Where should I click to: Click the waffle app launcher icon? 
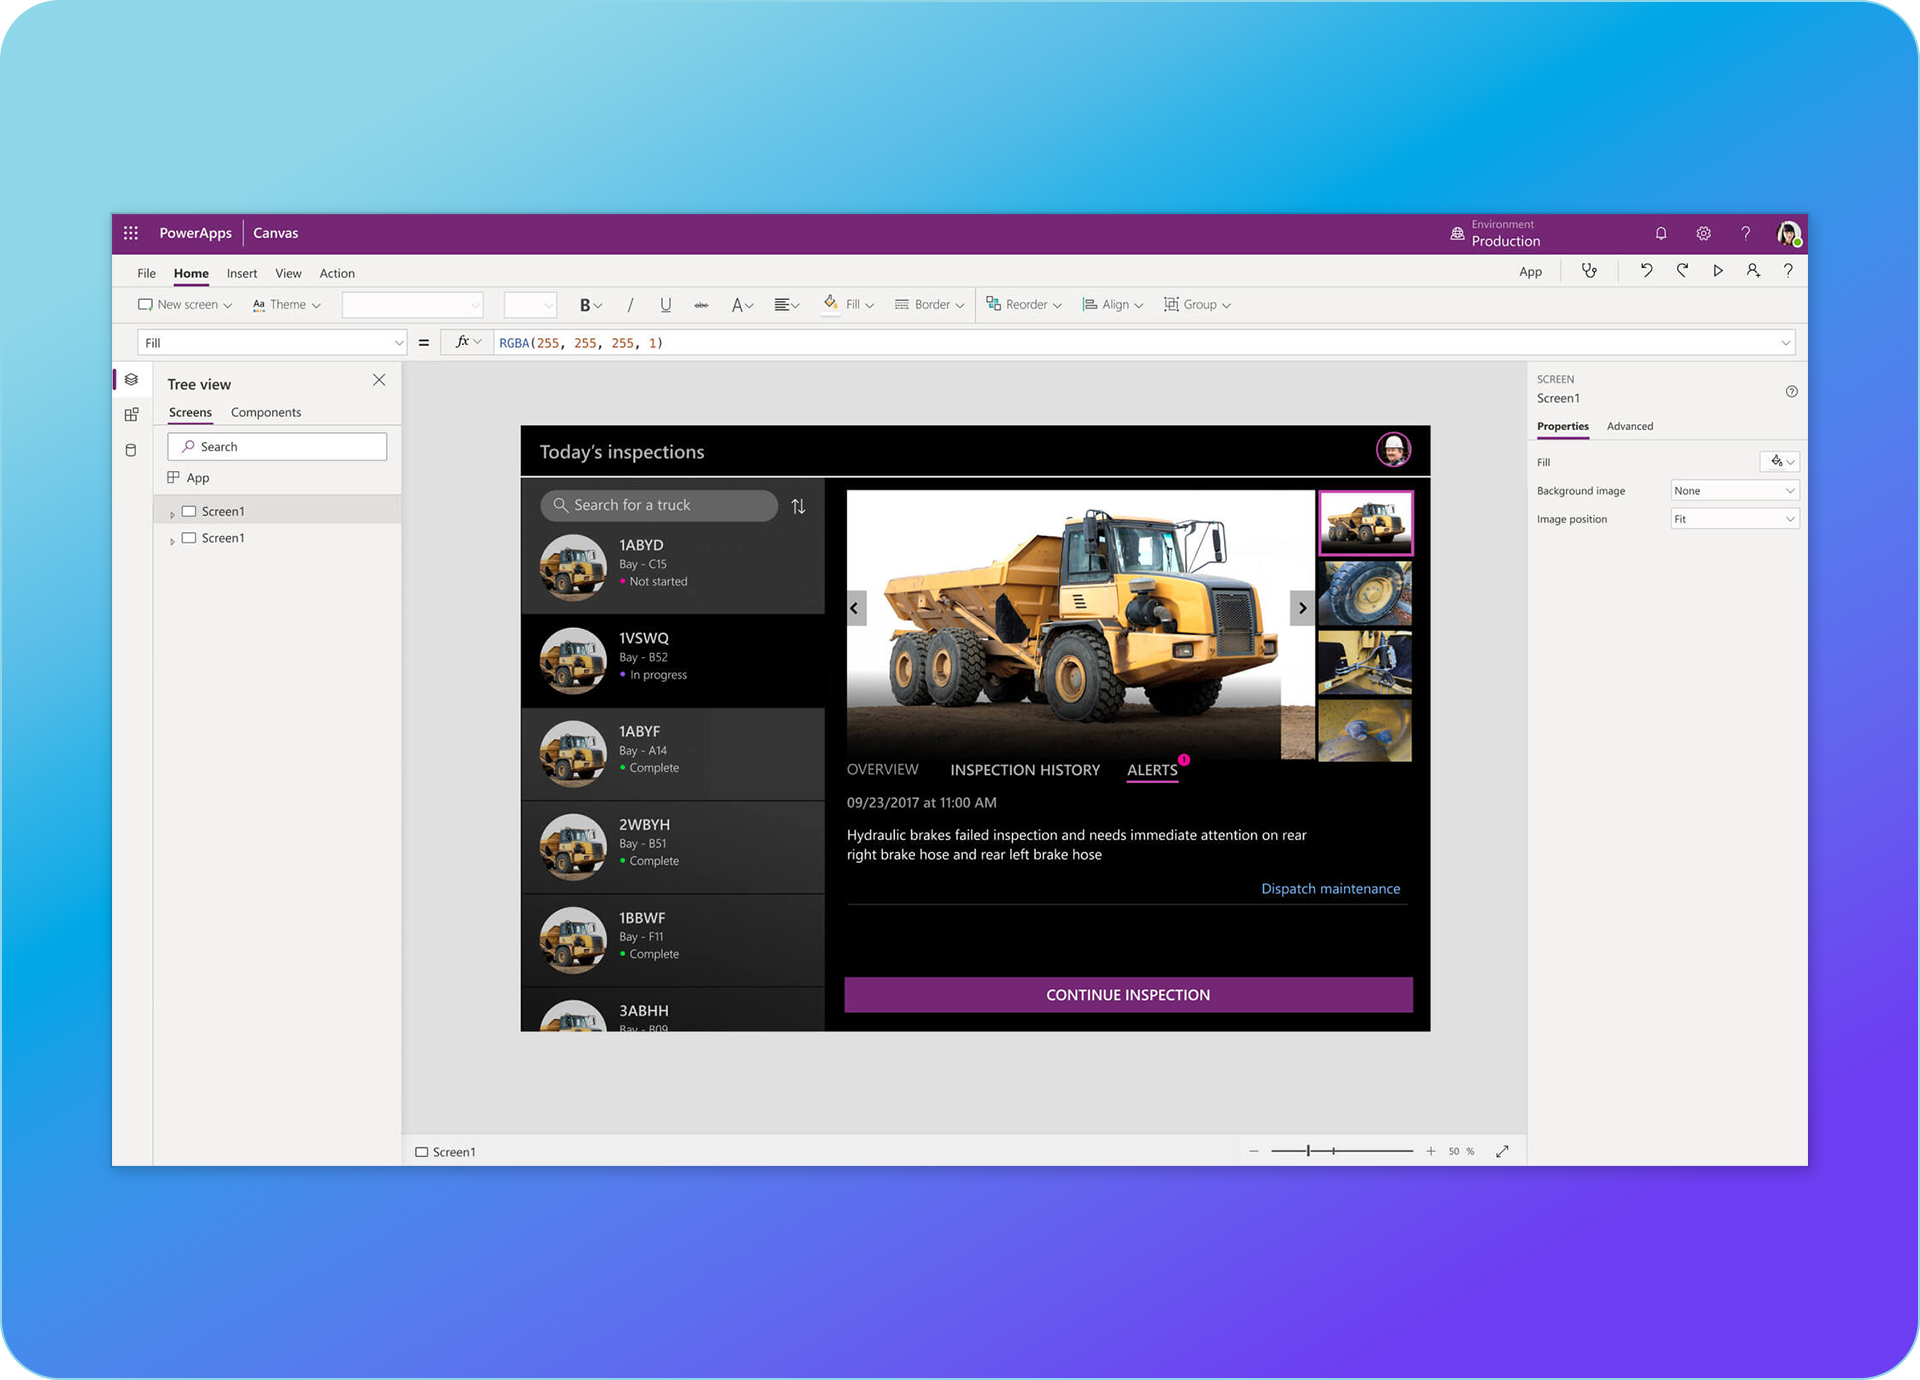pos(131,233)
